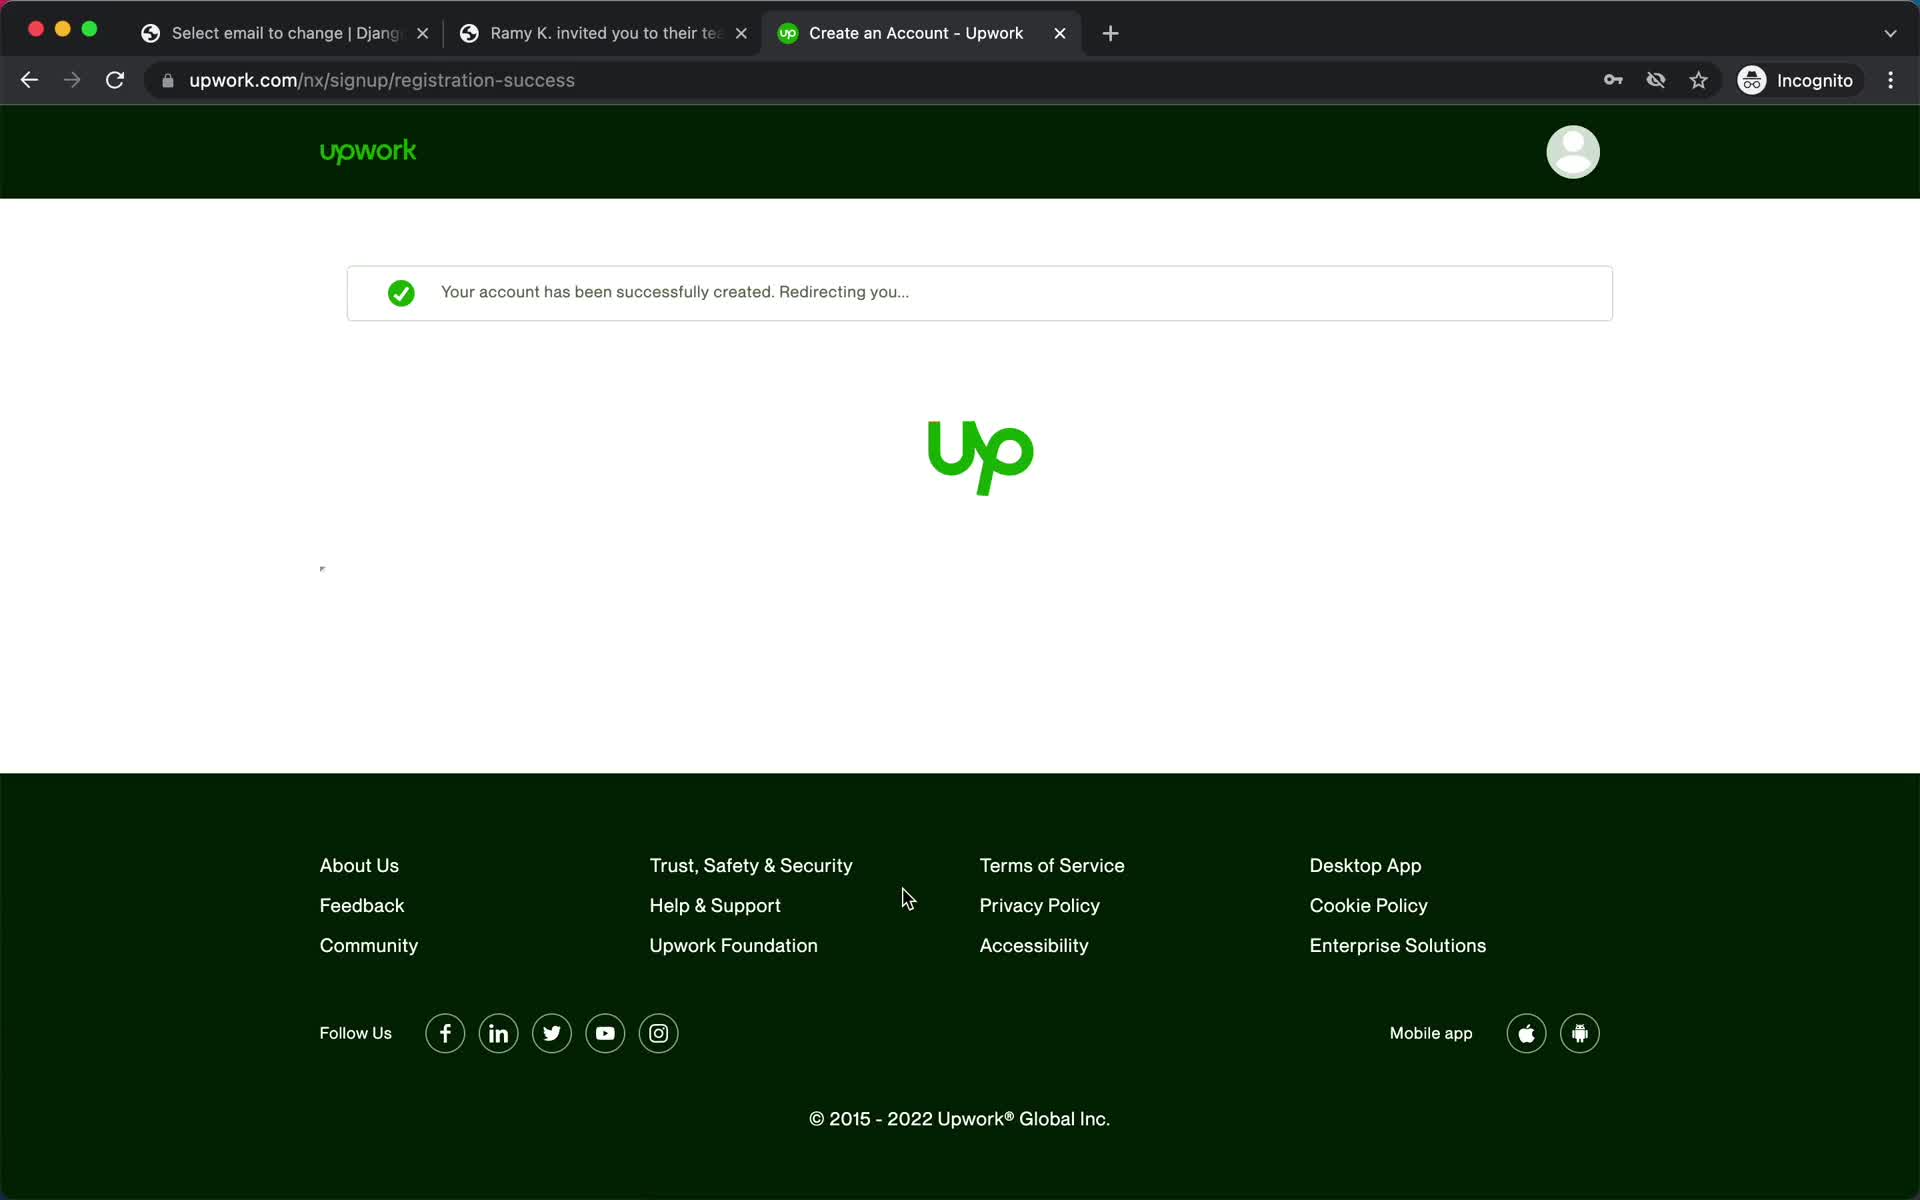Download the iOS app via Apple icon
Screen dimensions: 1920x1200
coord(1526,1033)
